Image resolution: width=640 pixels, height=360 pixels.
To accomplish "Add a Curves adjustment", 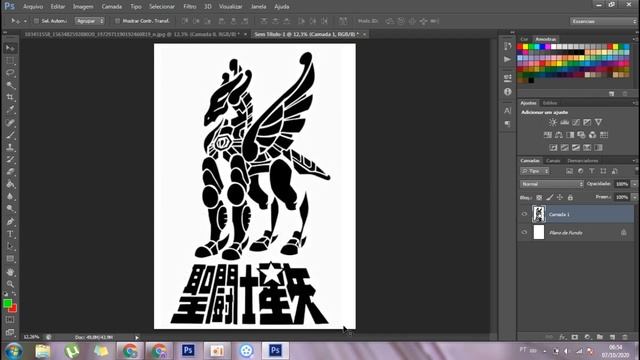I will click(x=576, y=122).
